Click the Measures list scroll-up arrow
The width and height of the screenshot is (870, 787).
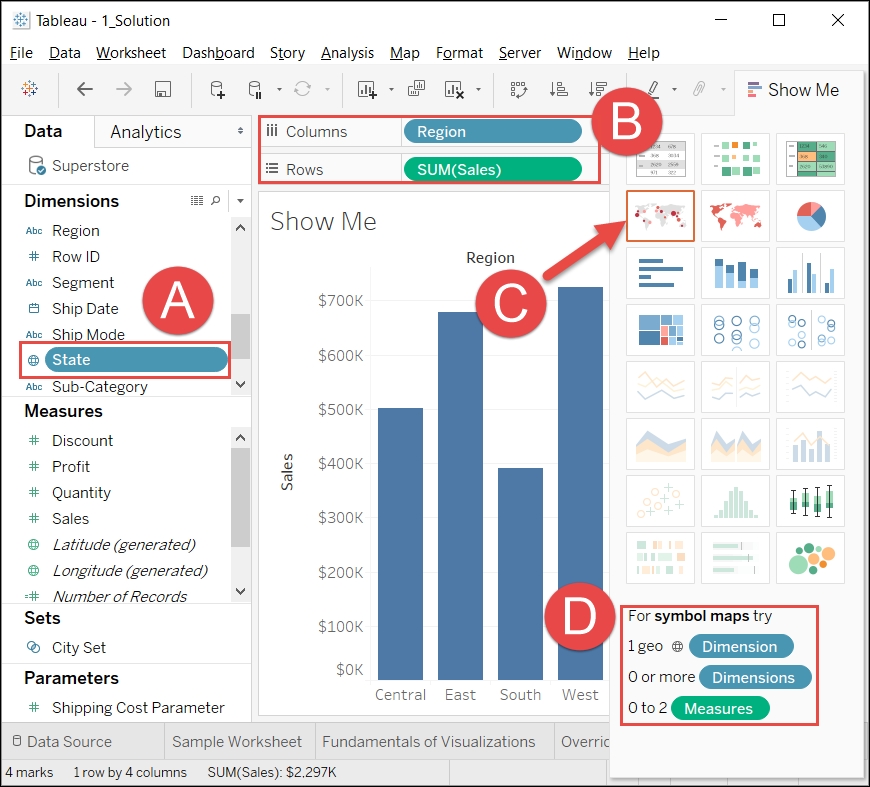coord(240,438)
